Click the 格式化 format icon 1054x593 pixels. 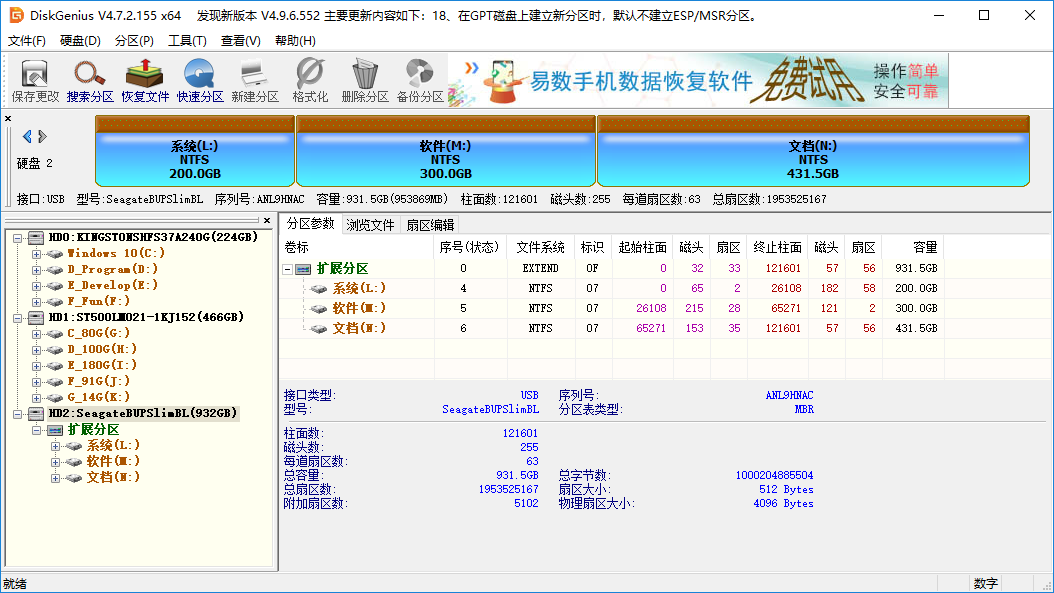point(310,81)
